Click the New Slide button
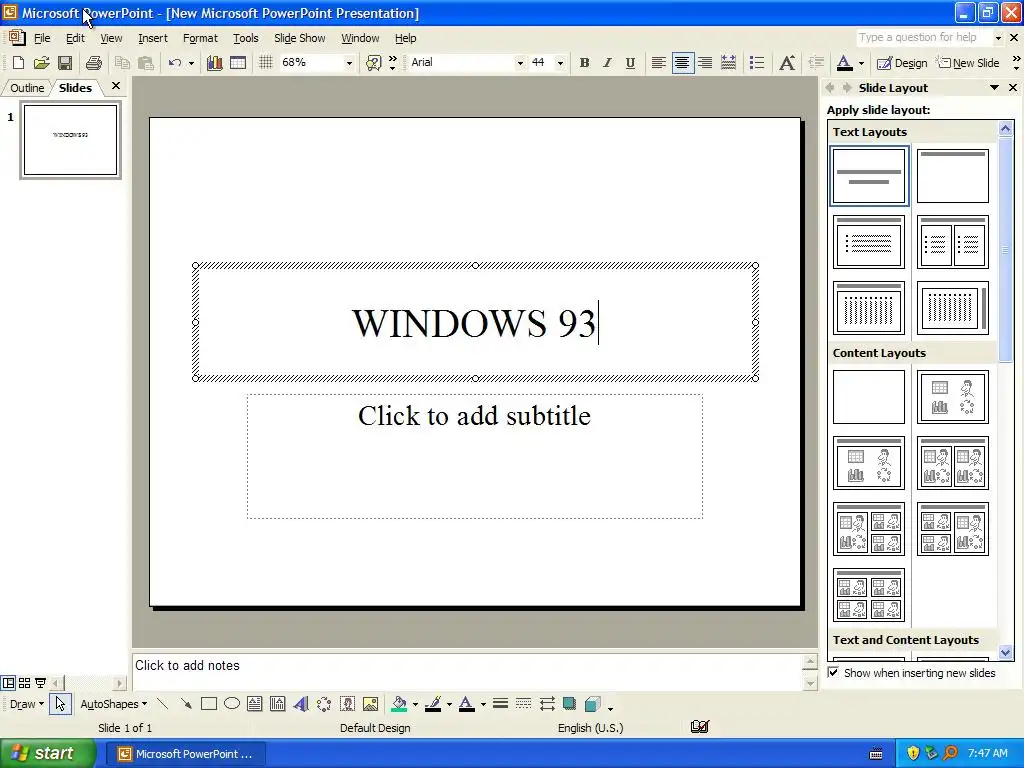1024x768 pixels. (968, 63)
